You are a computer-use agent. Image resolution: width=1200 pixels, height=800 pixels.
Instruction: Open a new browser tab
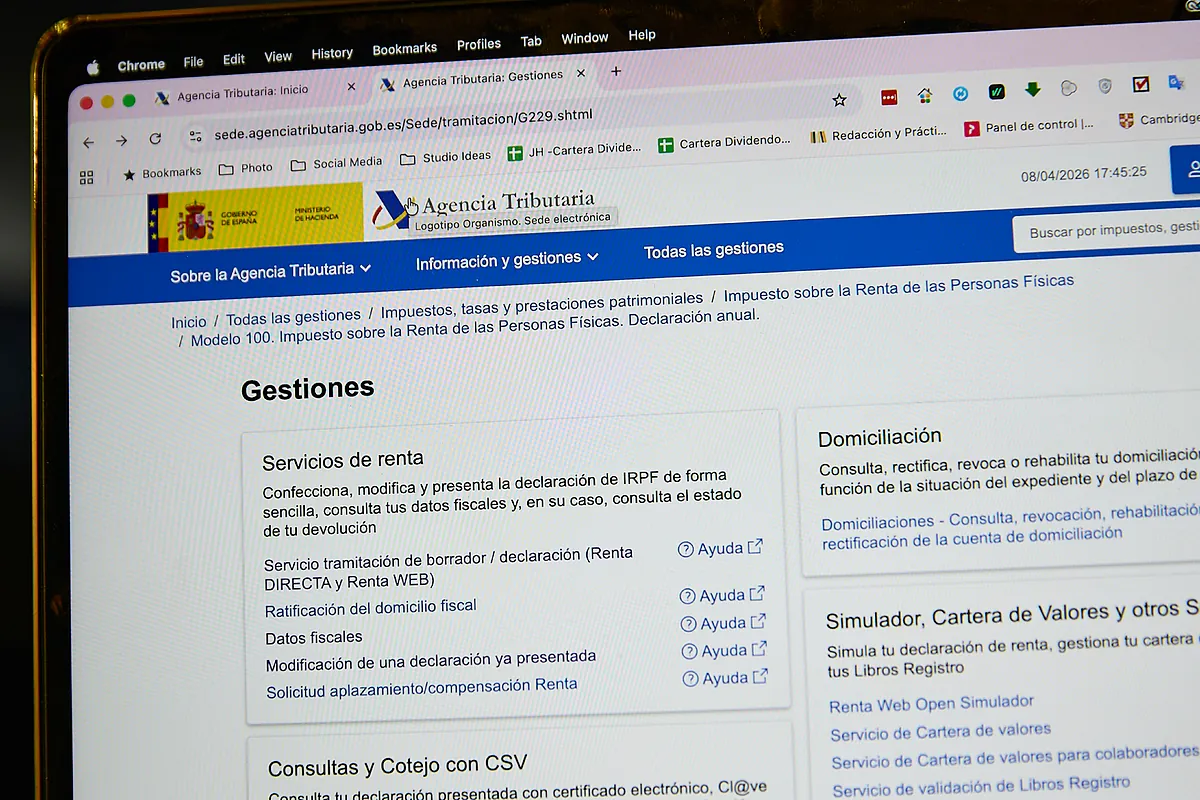(x=616, y=71)
